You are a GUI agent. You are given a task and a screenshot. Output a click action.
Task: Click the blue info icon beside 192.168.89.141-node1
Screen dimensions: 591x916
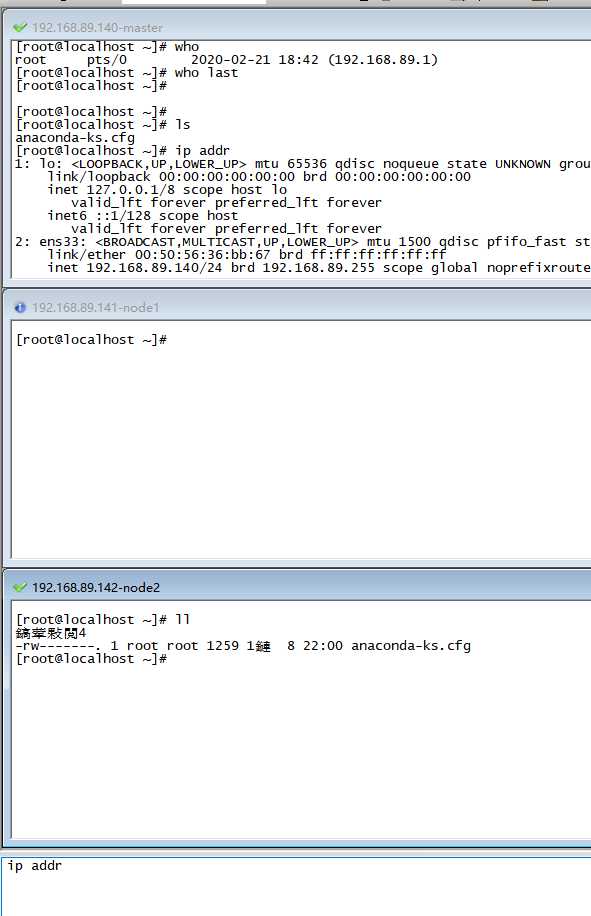coord(20,307)
